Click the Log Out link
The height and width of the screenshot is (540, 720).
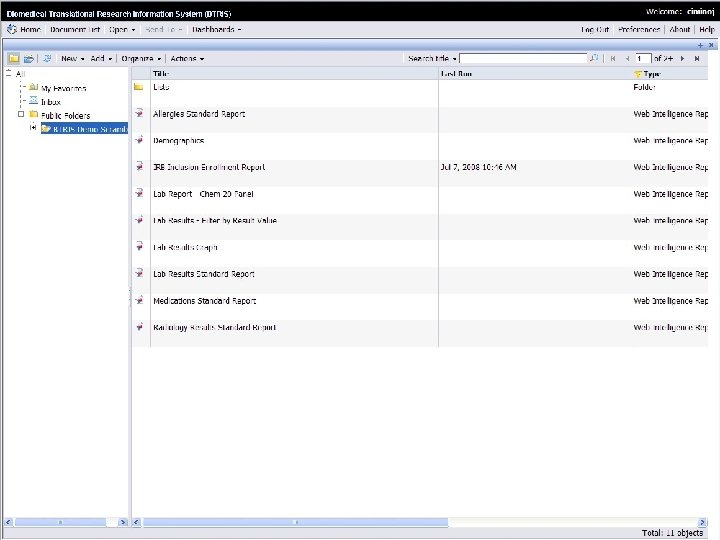[595, 29]
